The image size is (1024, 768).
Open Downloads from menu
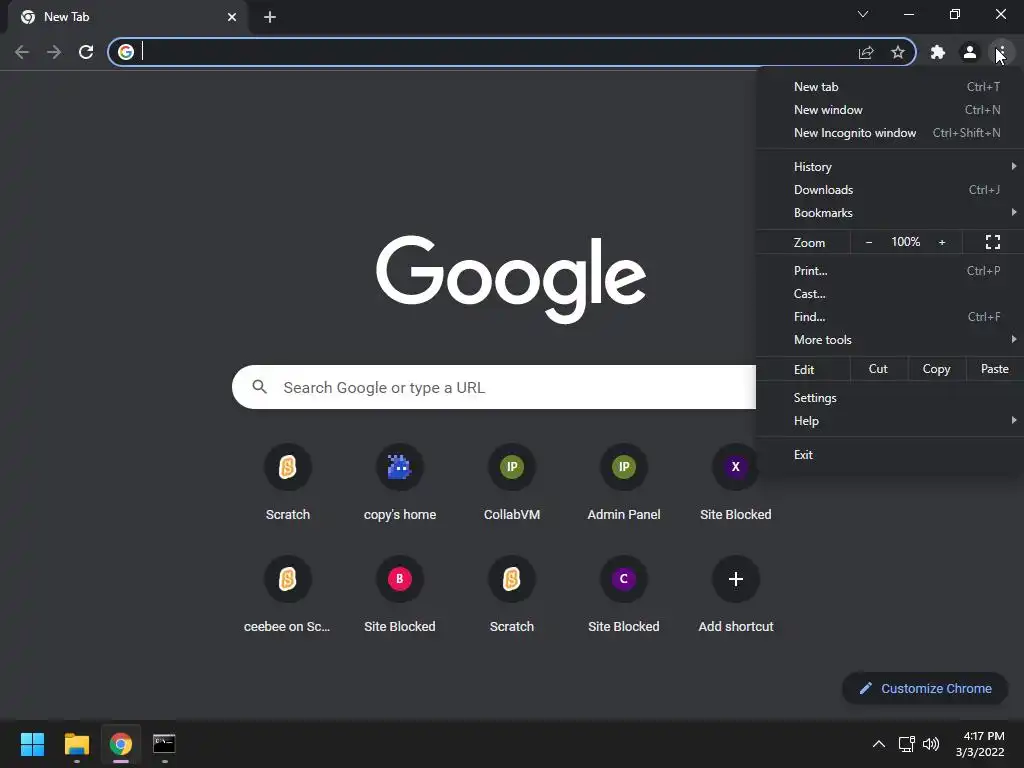click(890, 189)
